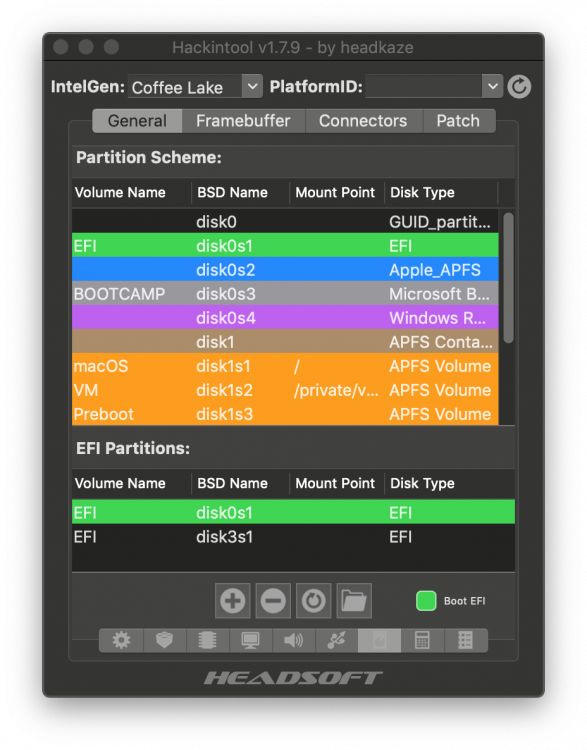Select disk0s1 row in EFI Partitions list
587x750 pixels.
click(x=293, y=512)
